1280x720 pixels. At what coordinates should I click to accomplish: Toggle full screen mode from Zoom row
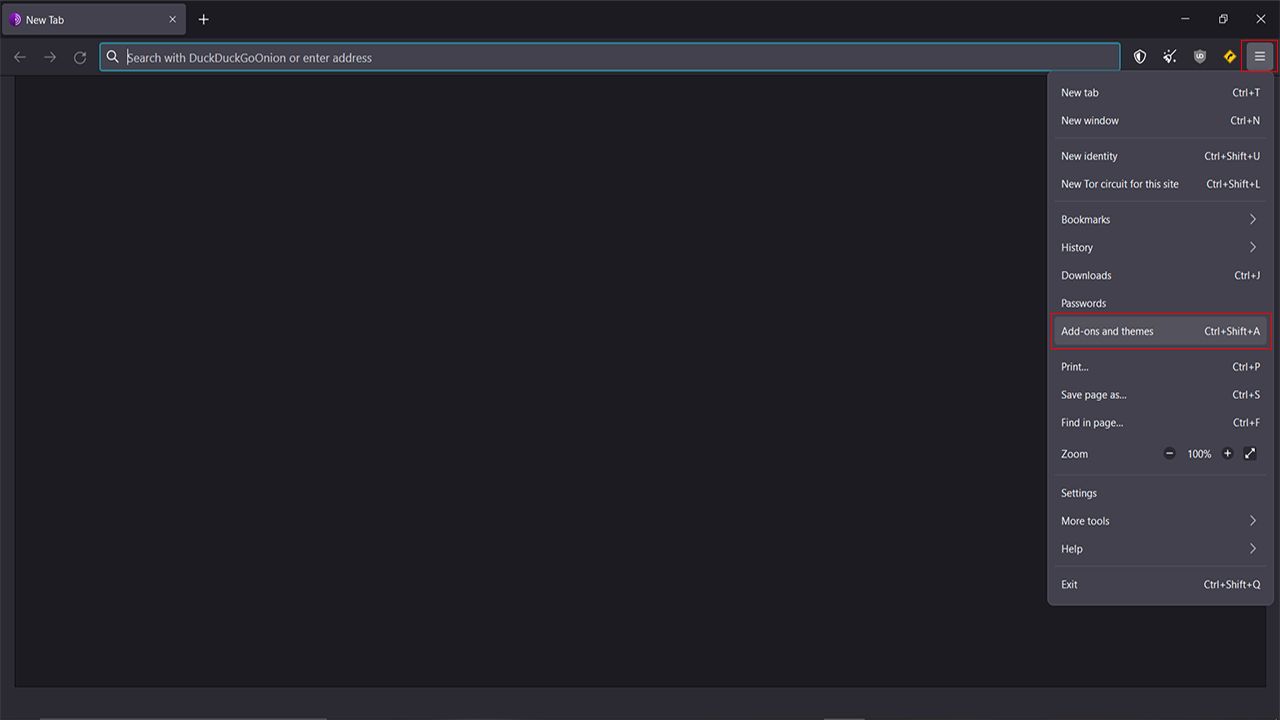1250,454
